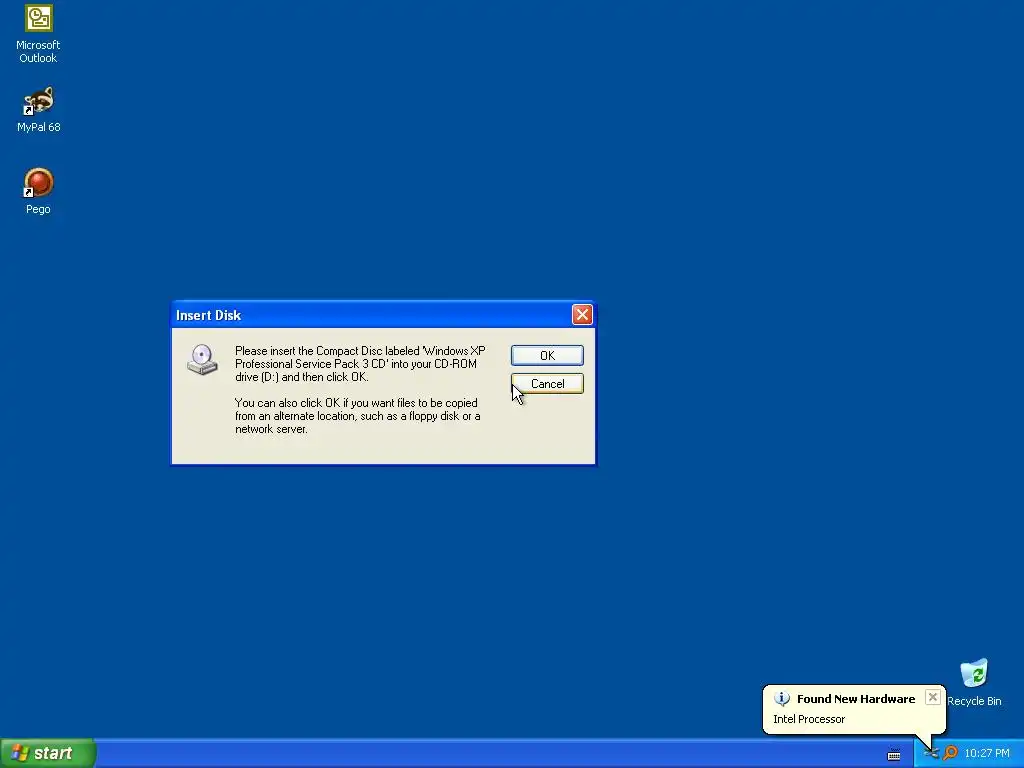Open the Microsoft Outlook desktop icon
1024x768 pixels.
point(38,34)
